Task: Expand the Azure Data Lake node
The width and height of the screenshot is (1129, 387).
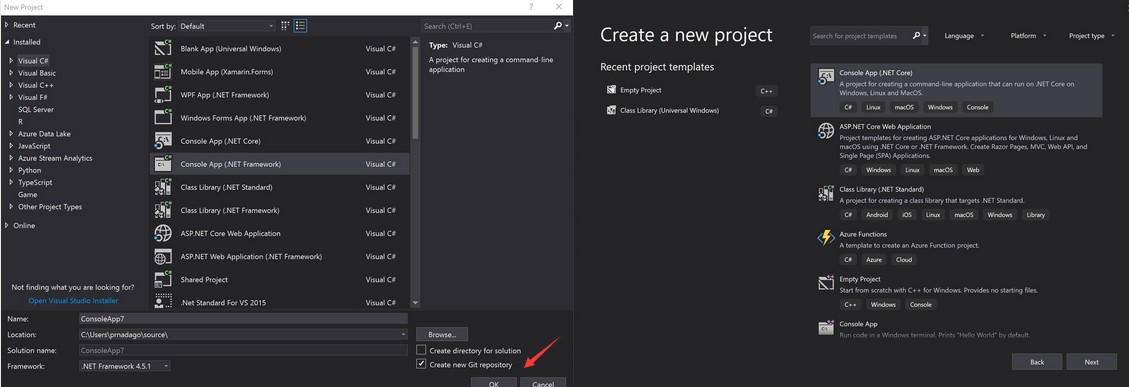Action: point(12,133)
